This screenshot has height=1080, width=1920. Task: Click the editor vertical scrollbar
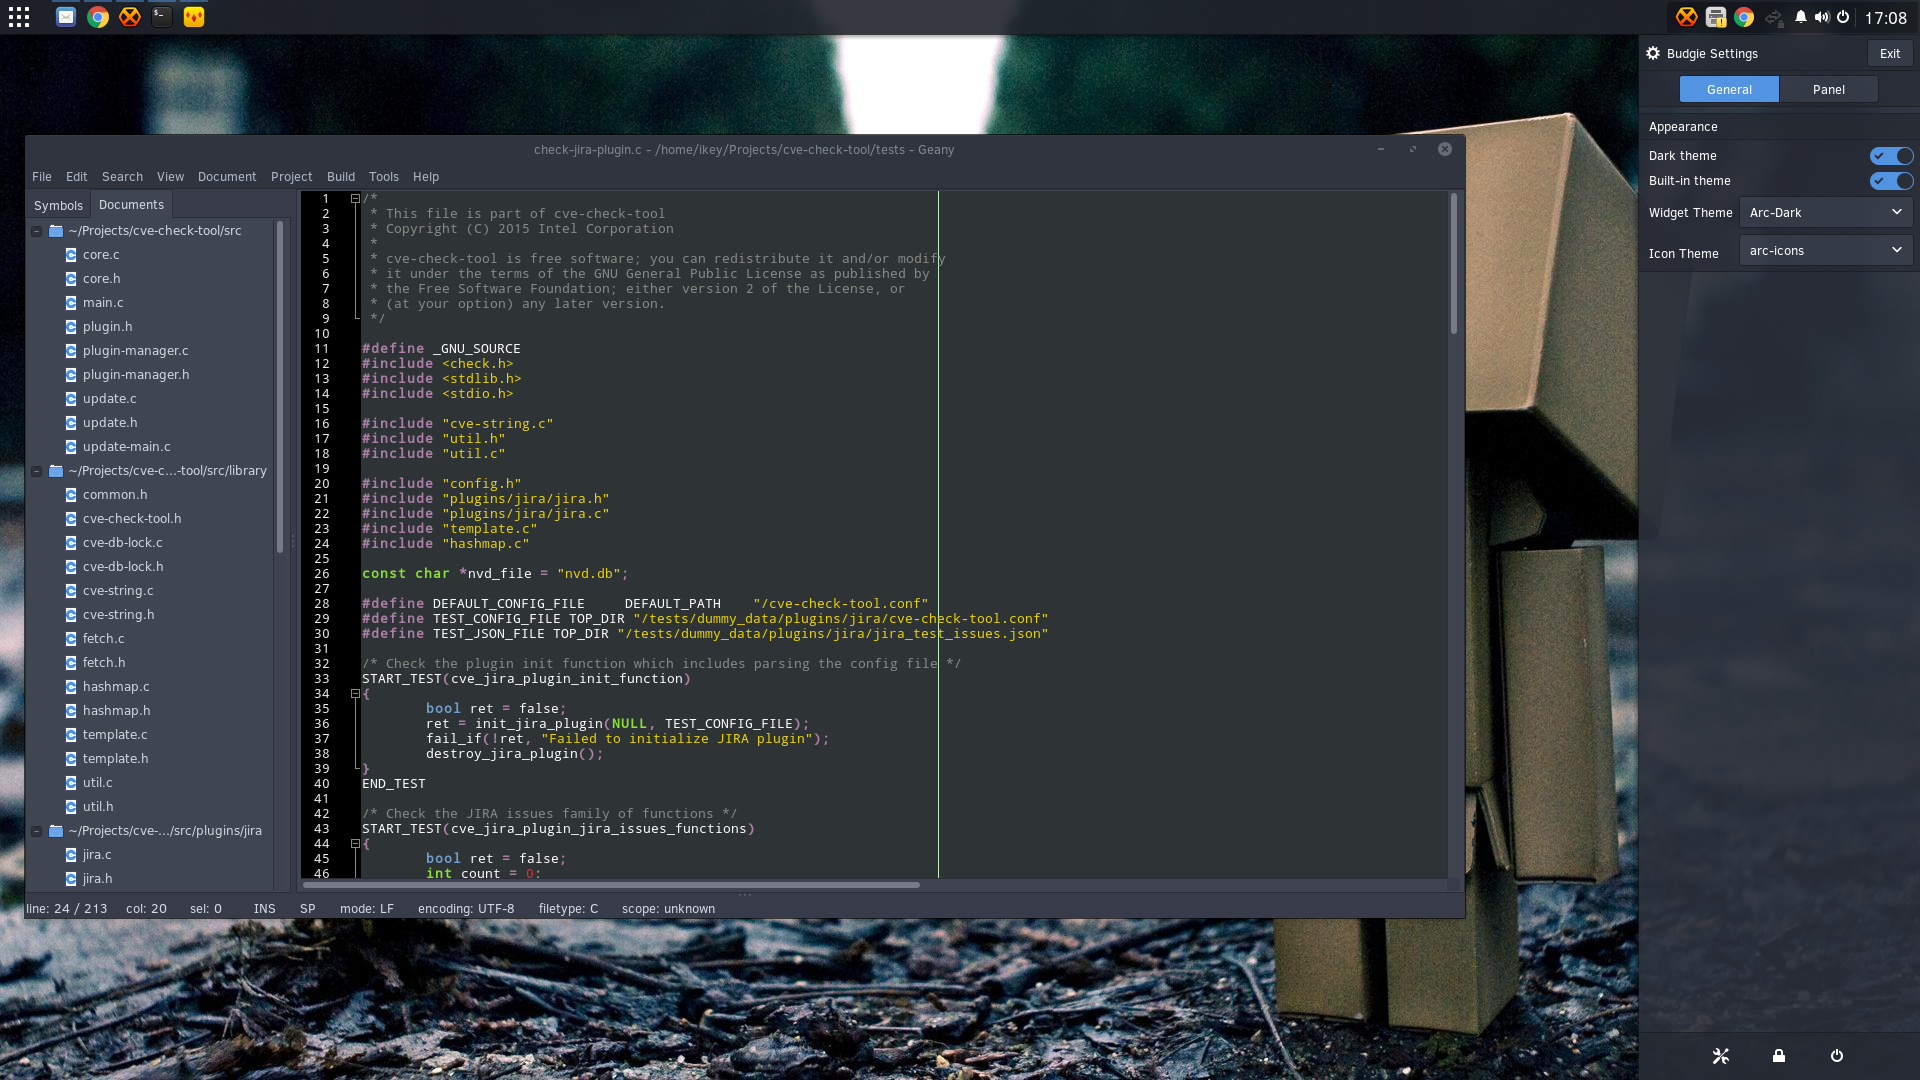(x=1454, y=264)
